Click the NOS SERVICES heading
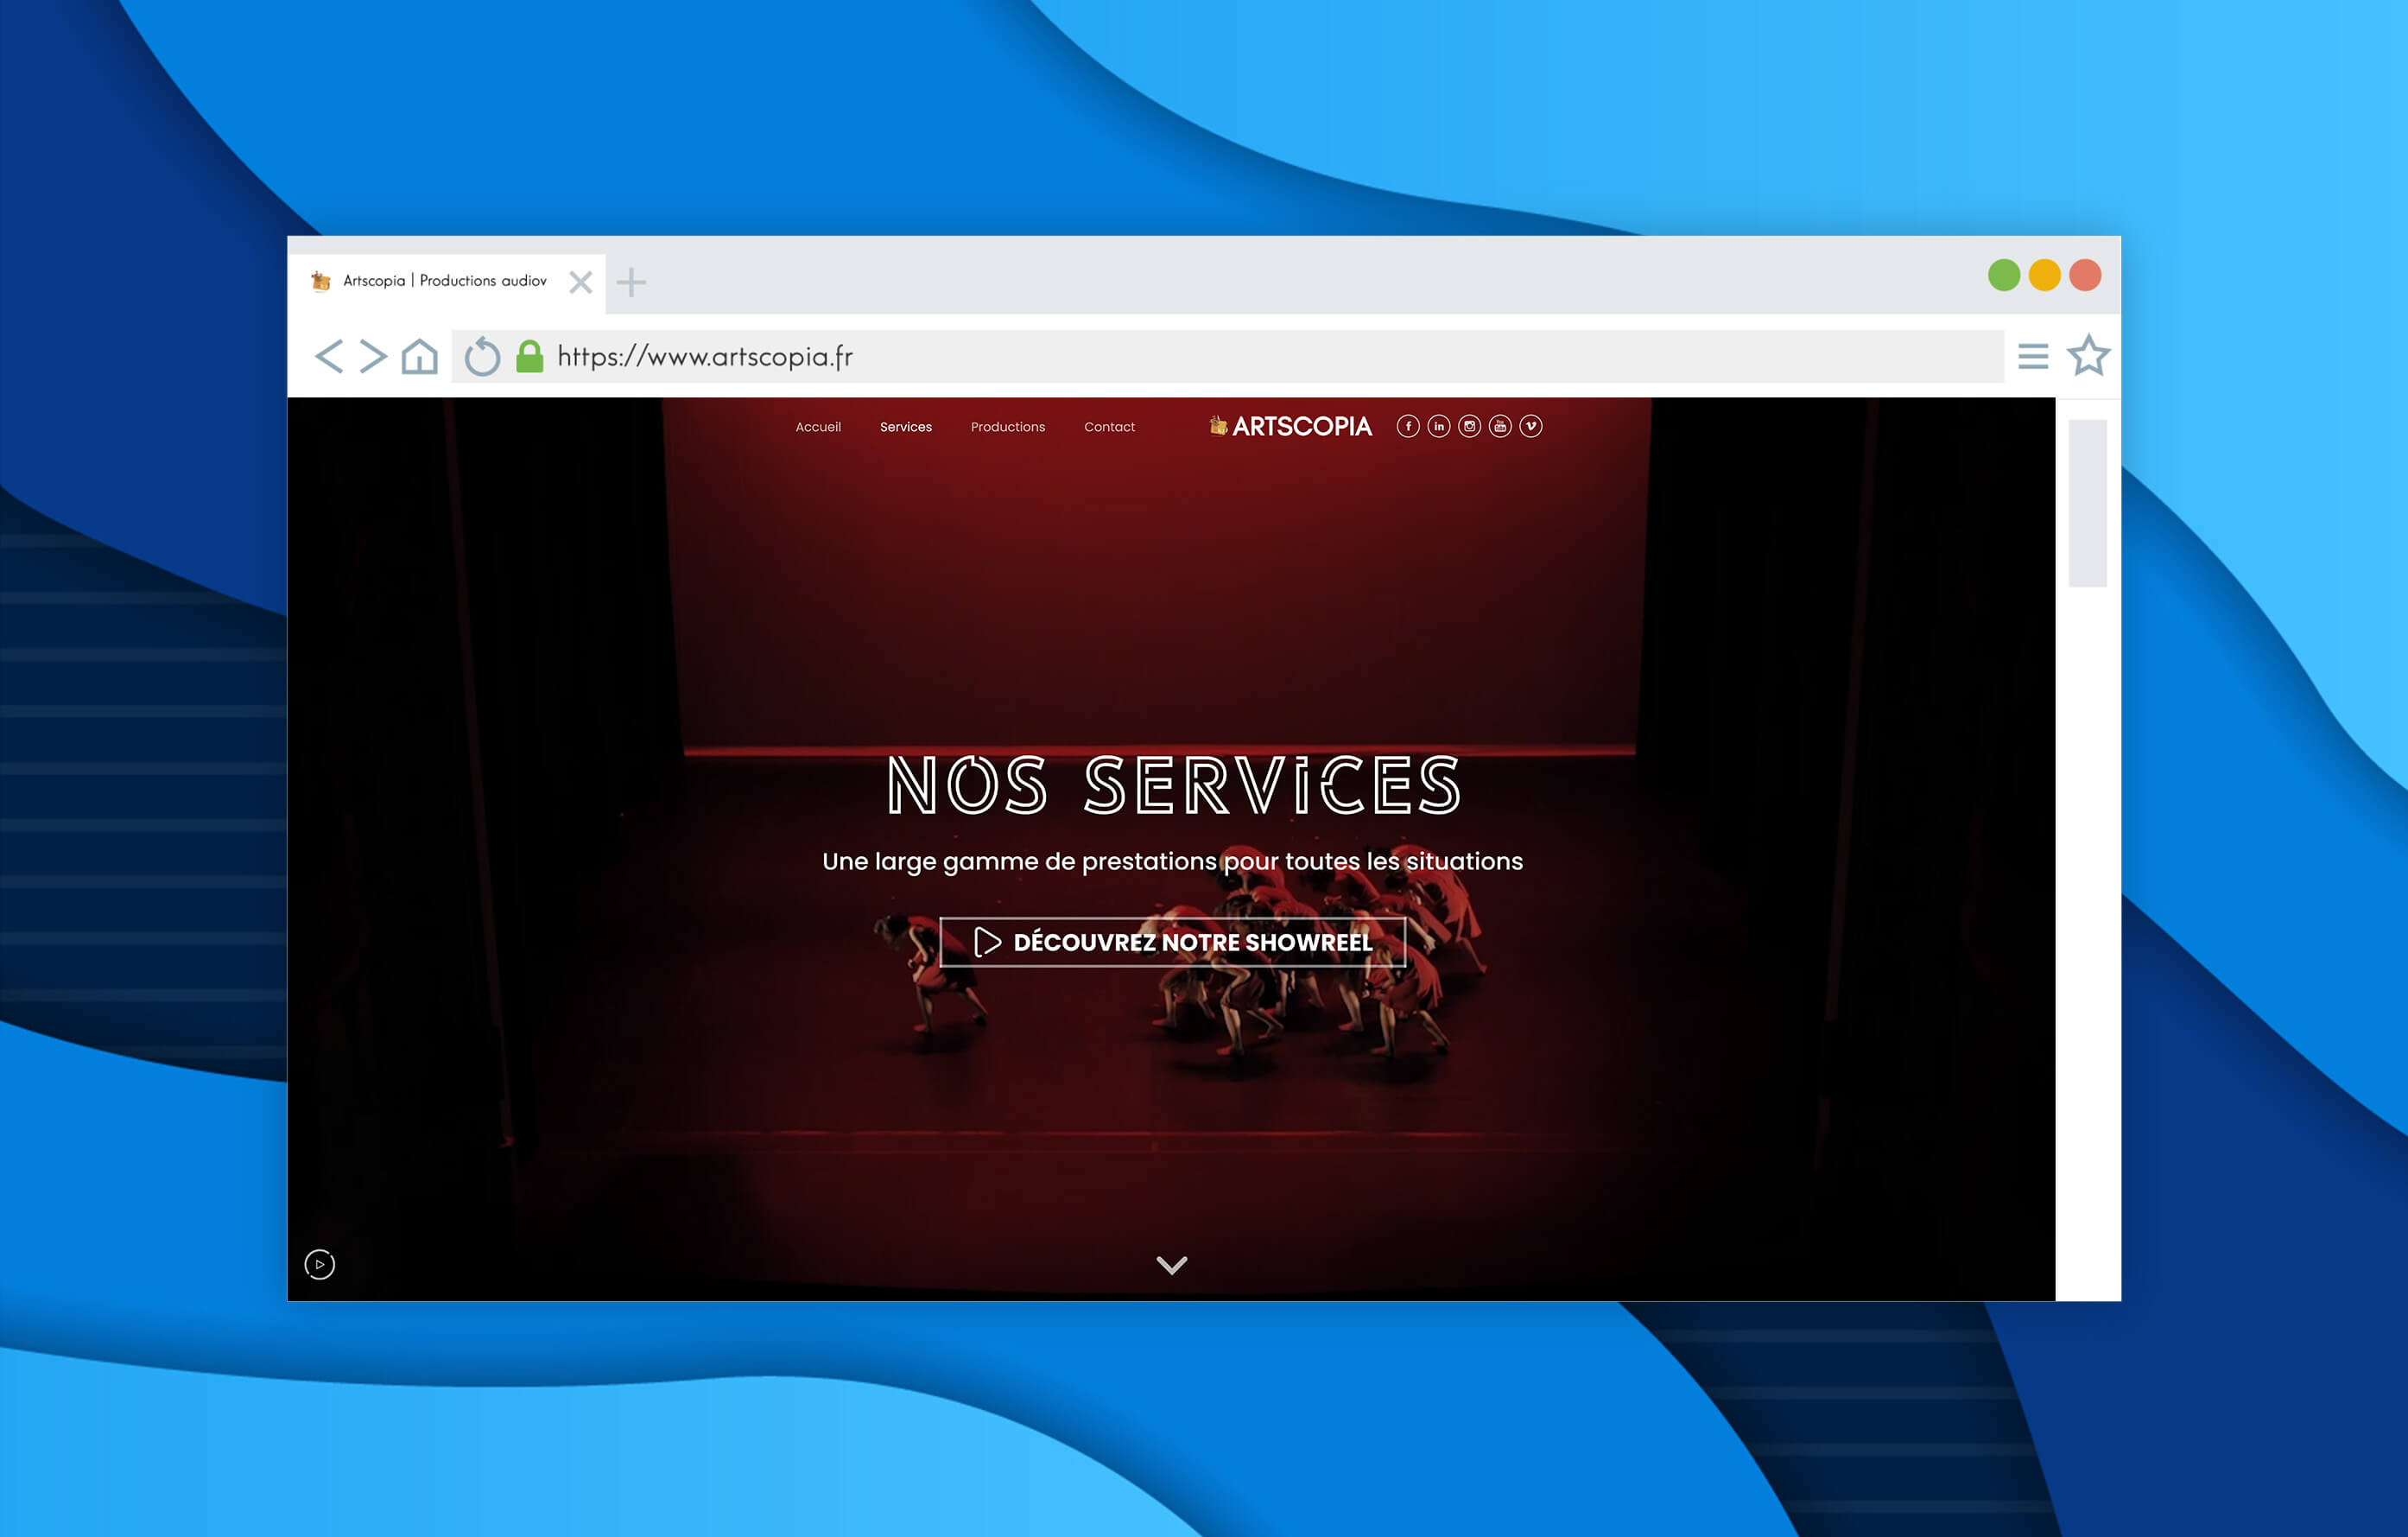Screen dimensions: 2408x1537 tap(1173, 786)
